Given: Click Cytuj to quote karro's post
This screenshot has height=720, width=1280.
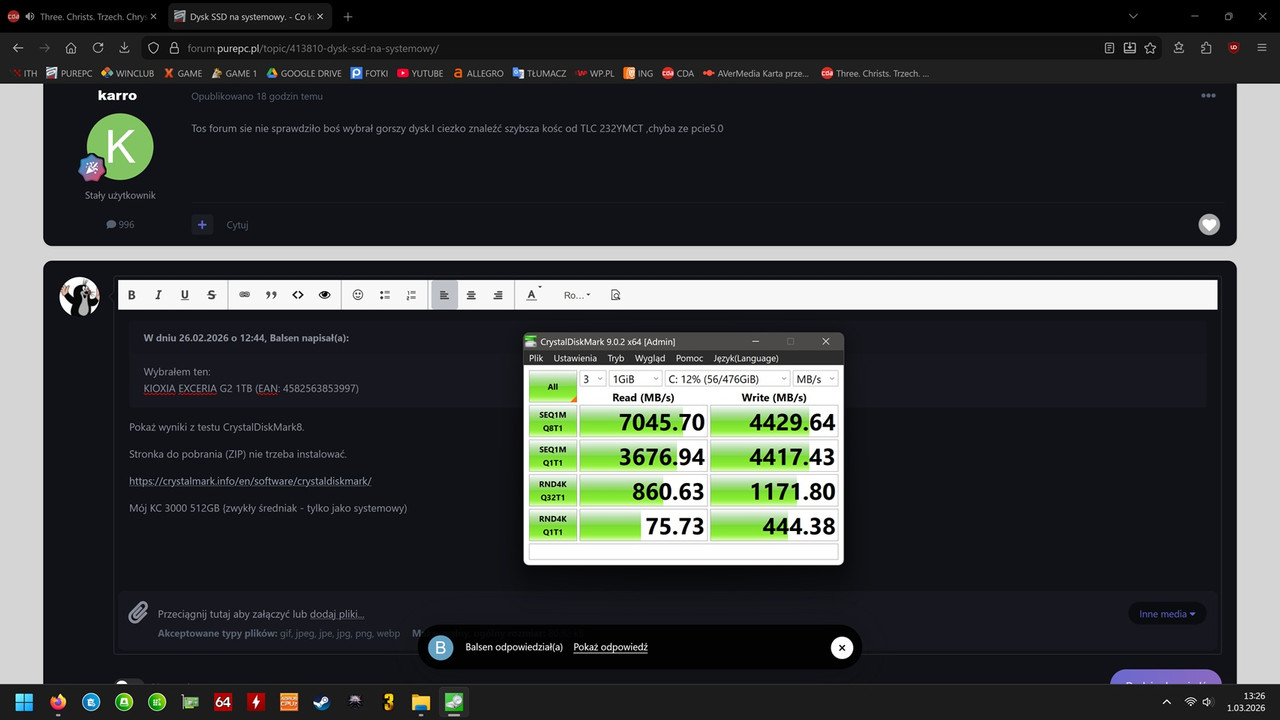Looking at the screenshot, I should tap(237, 225).
